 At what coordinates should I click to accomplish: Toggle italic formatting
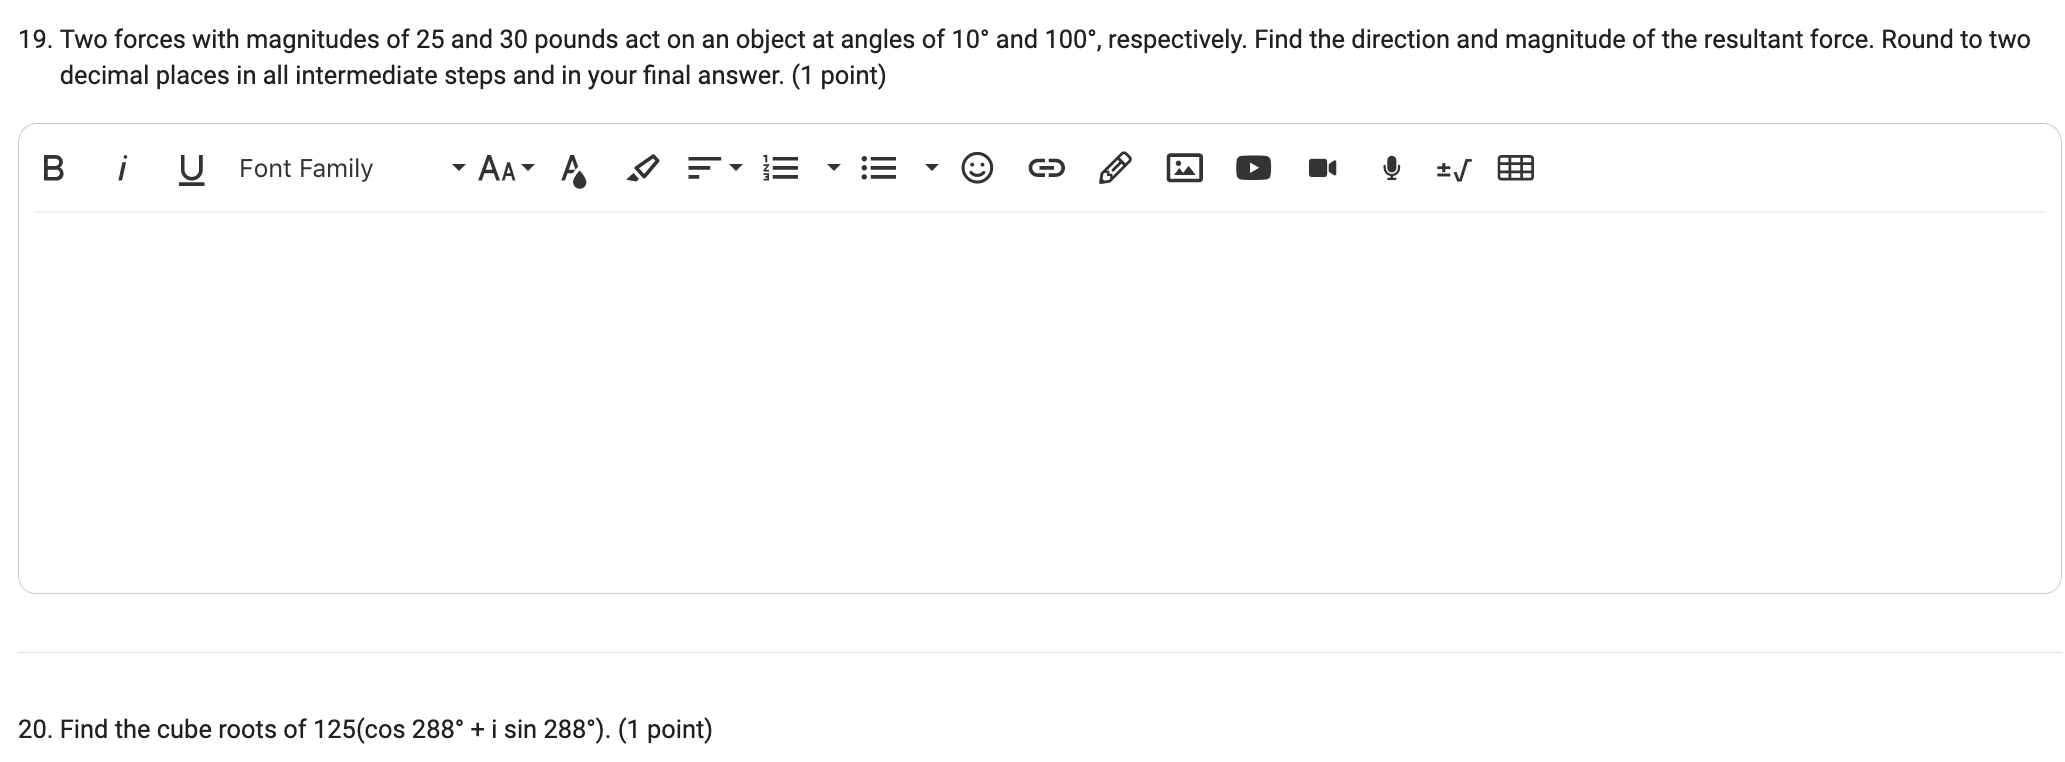click(x=123, y=168)
